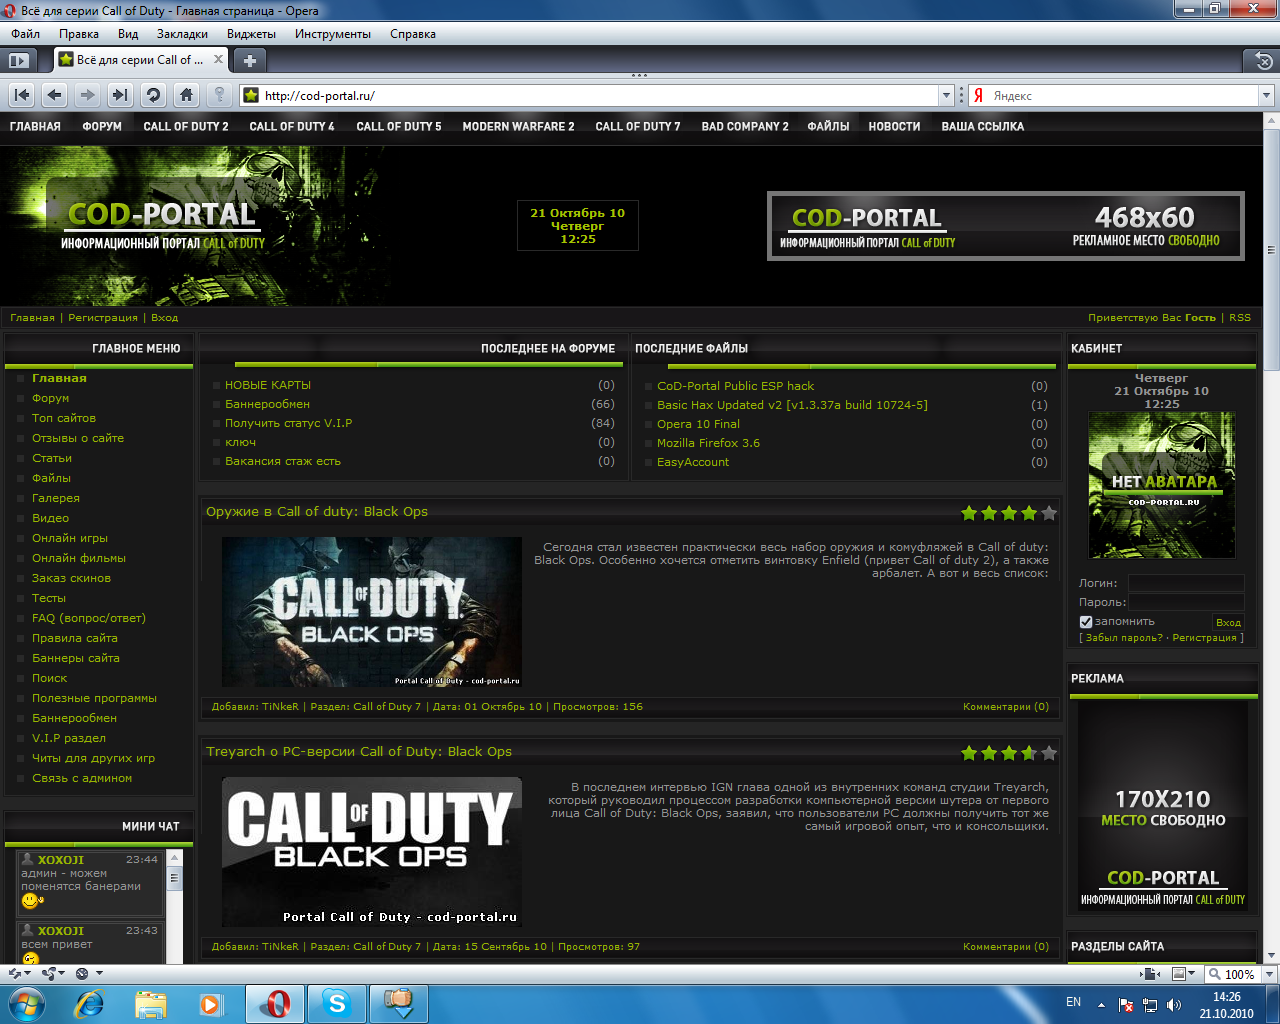Switch to Skype in the taskbar
This screenshot has height=1024, width=1280.
[337, 1003]
